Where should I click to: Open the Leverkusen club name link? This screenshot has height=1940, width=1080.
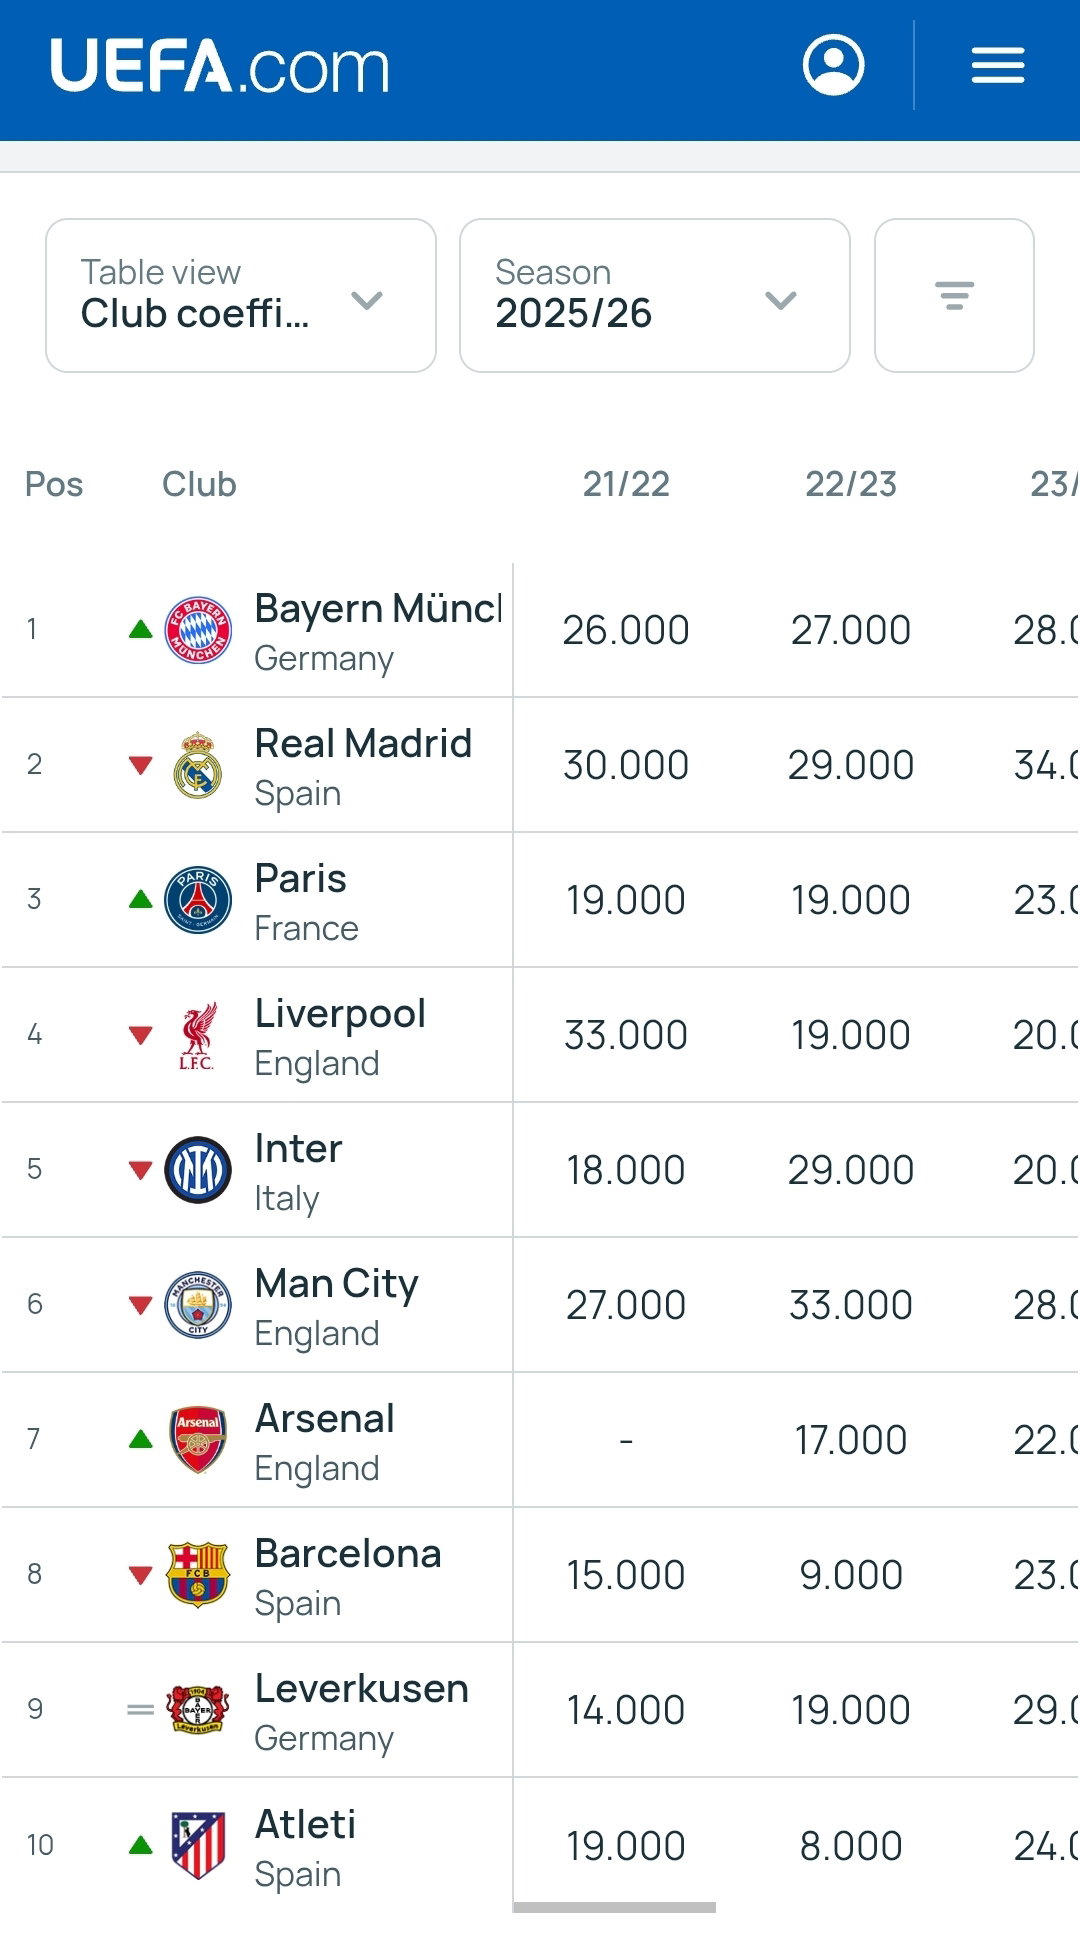tap(362, 1689)
